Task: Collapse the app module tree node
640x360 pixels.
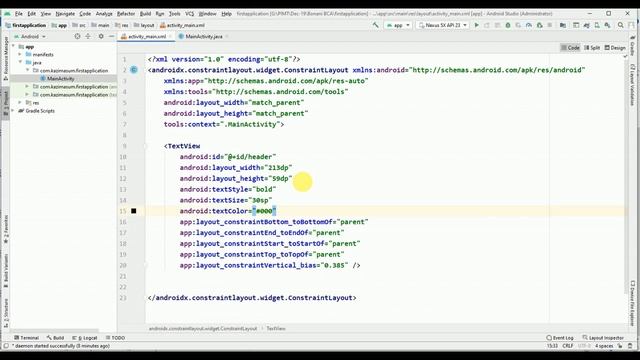Action: pyautogui.click(x=14, y=46)
